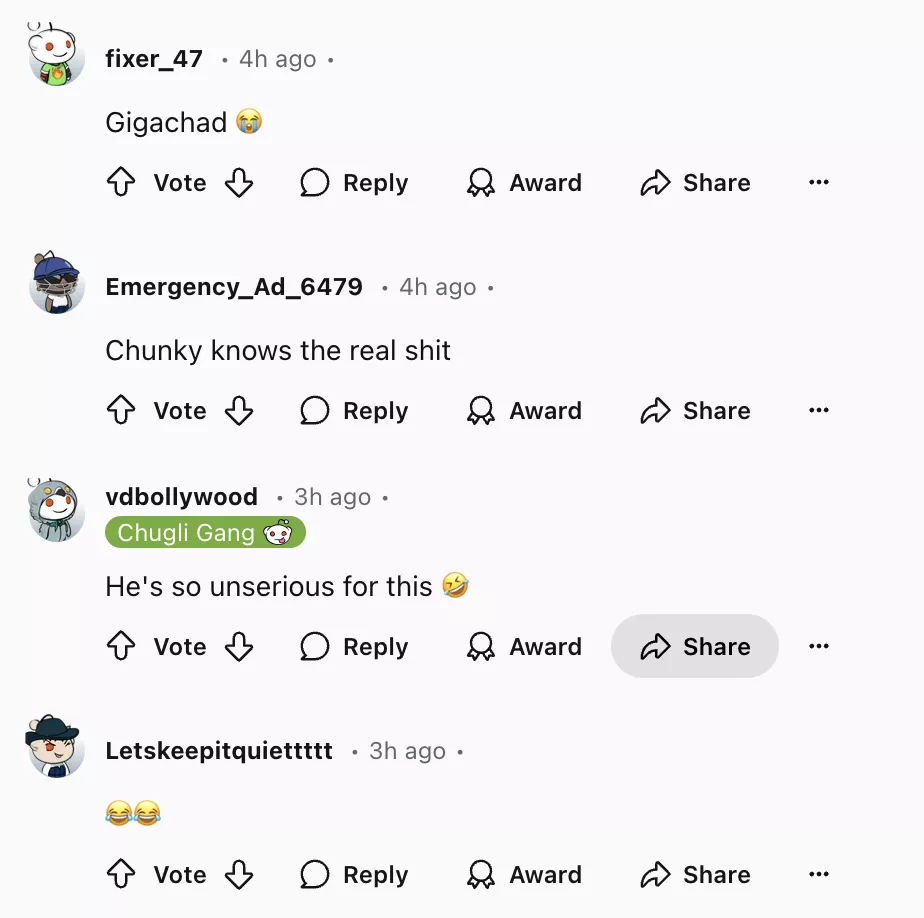Upvote Letskeepitquietttt's emoji comment
Viewport: 924px width, 918px height.
click(121, 874)
